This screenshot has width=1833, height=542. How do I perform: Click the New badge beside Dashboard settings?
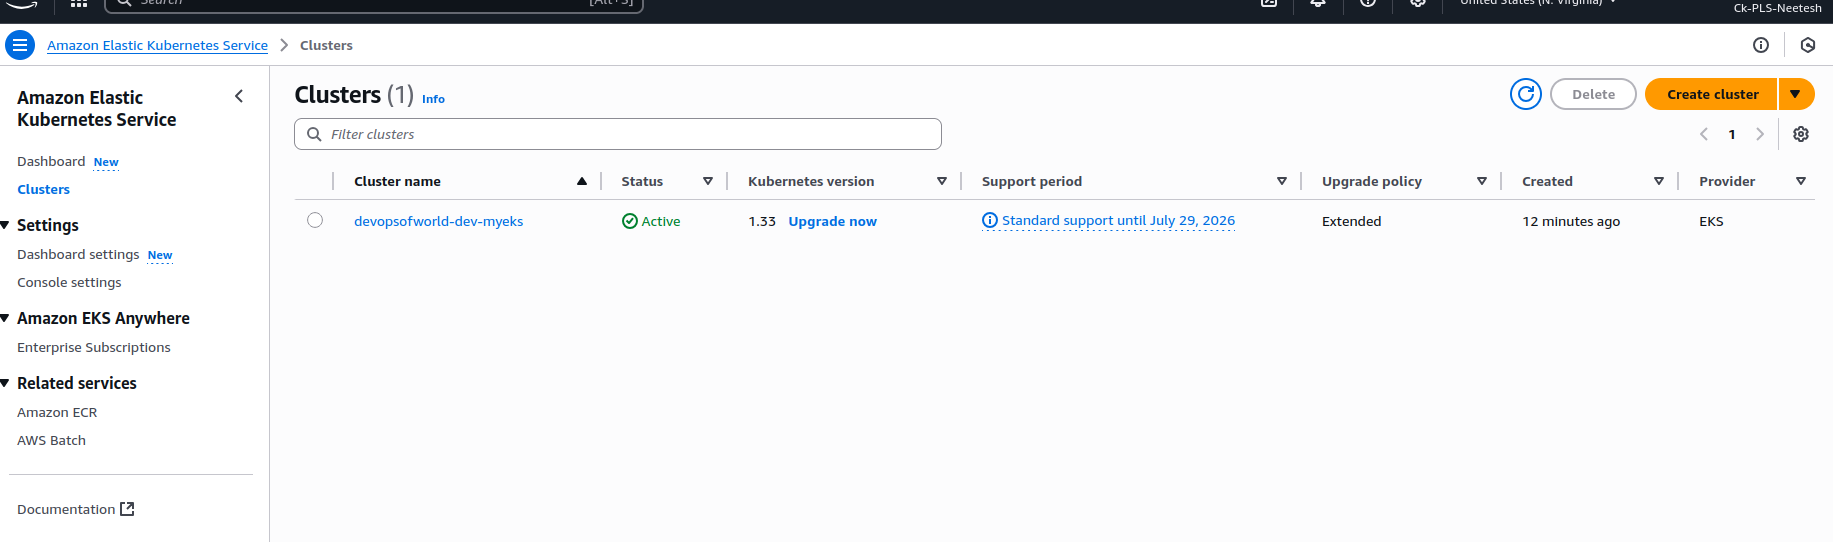160,255
